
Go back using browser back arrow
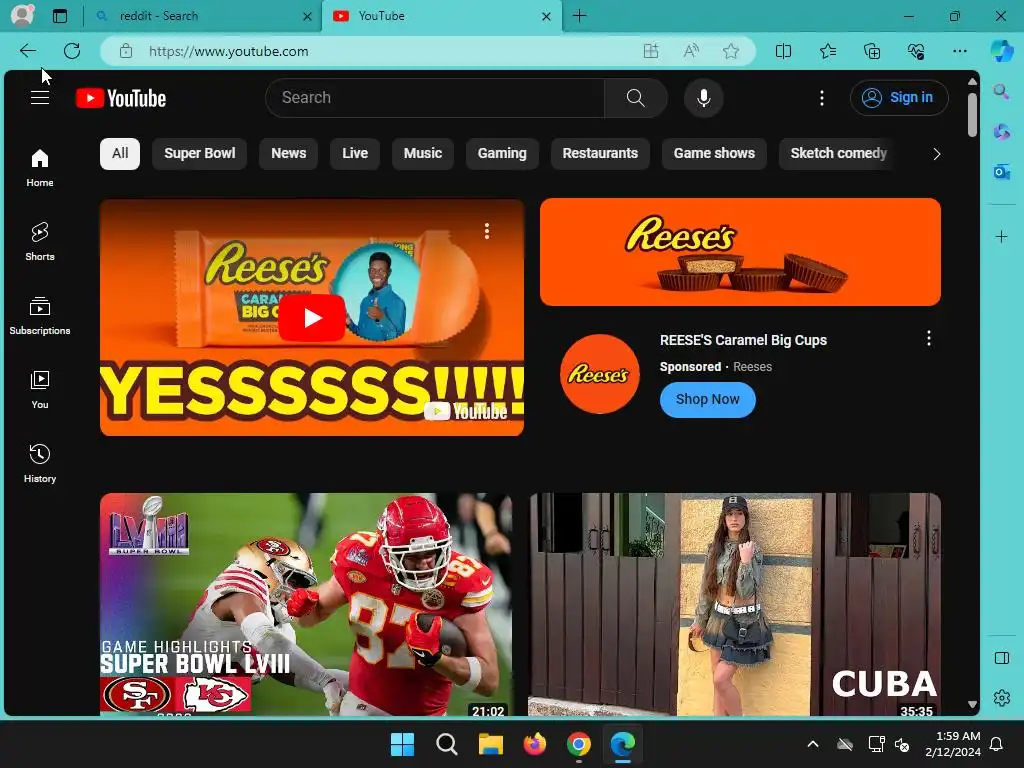point(27,51)
